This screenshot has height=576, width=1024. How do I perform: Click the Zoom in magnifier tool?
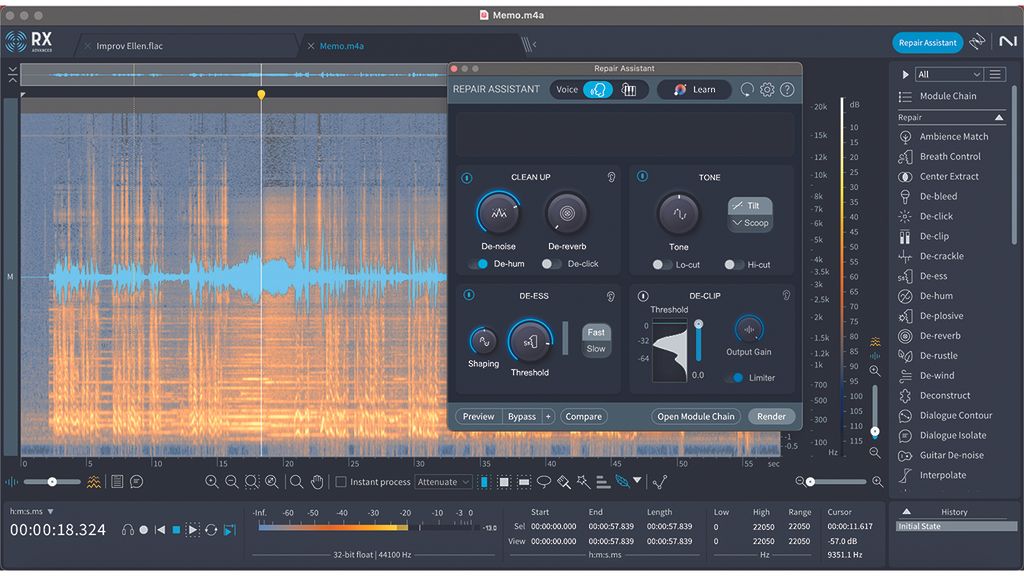coord(213,482)
